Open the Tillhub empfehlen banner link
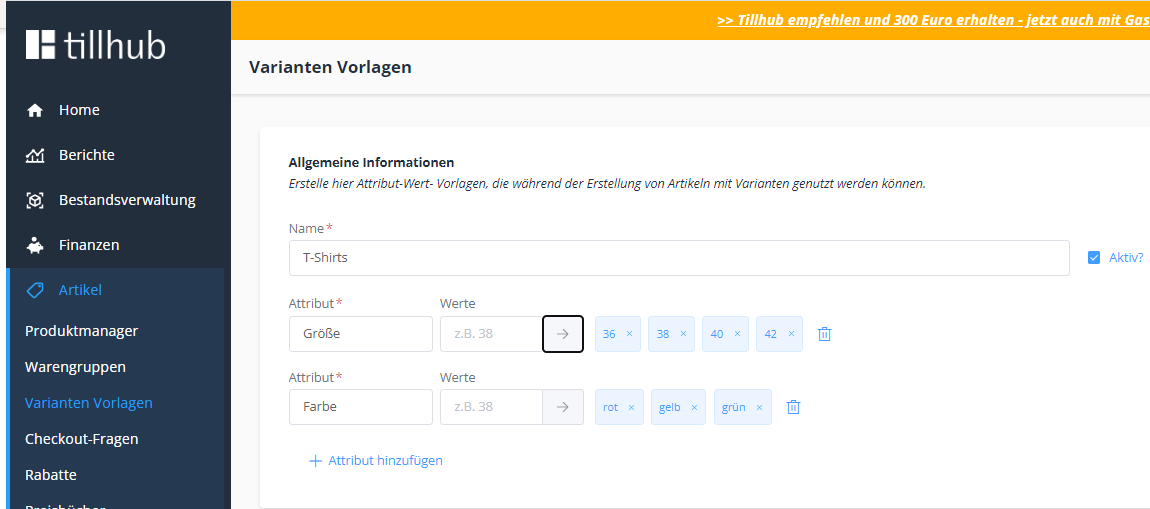The height and width of the screenshot is (509, 1150). (932, 20)
